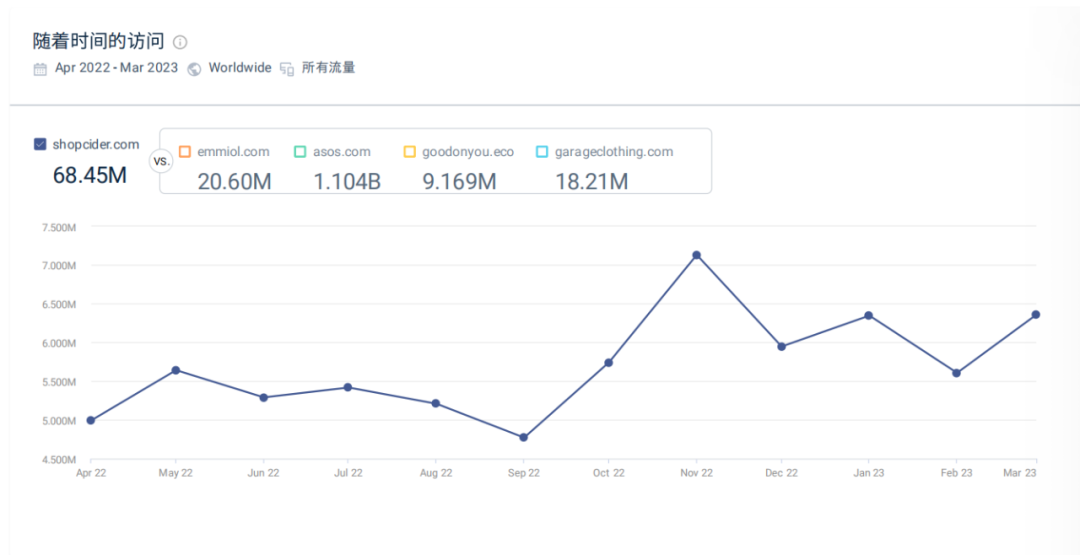Uncheck the shopcider.com checkbox
This screenshot has width=1080, height=555.
click(x=40, y=144)
